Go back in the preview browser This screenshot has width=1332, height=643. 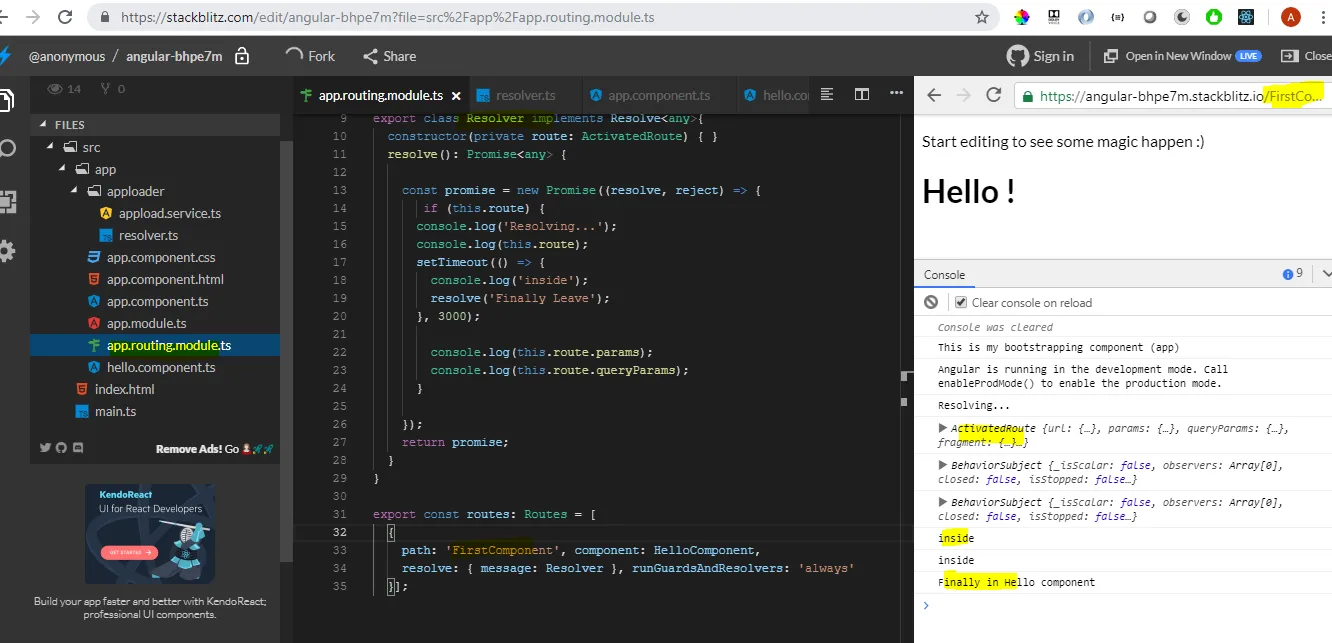point(933,95)
